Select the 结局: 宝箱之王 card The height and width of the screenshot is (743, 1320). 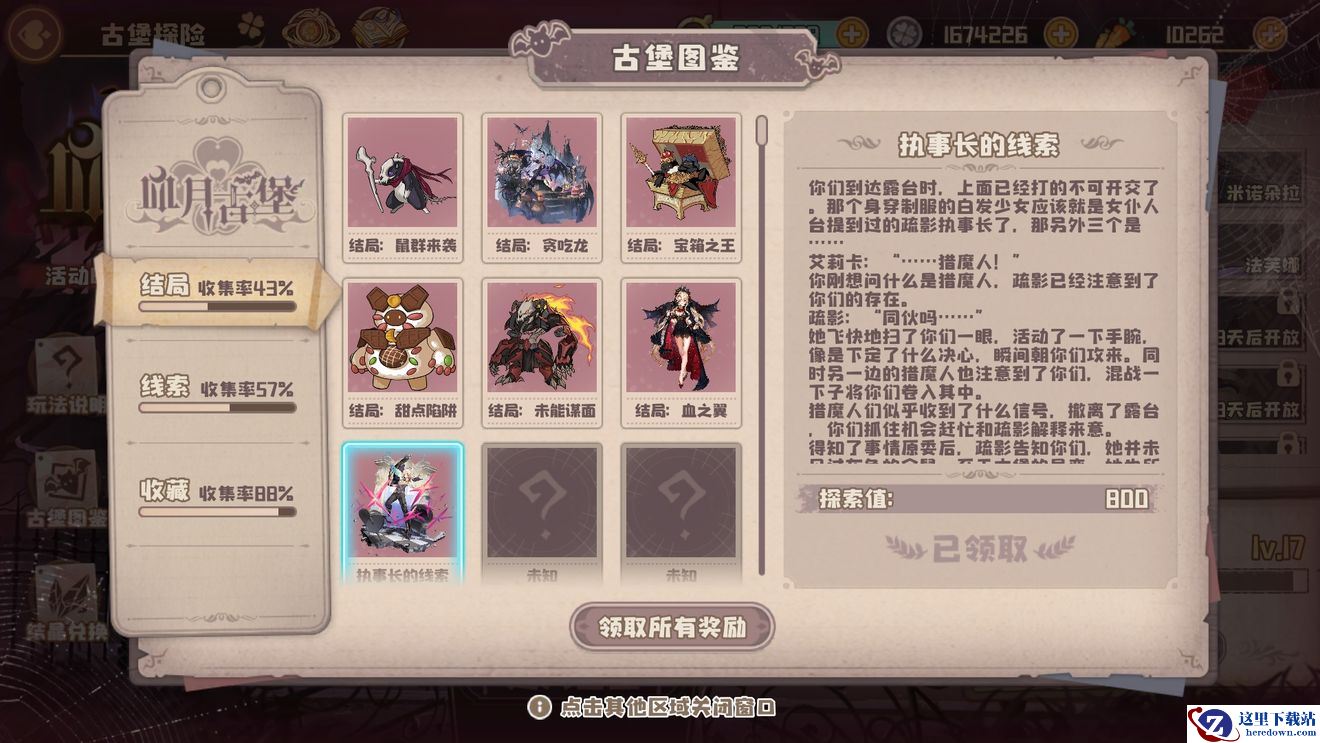pyautogui.click(x=681, y=187)
